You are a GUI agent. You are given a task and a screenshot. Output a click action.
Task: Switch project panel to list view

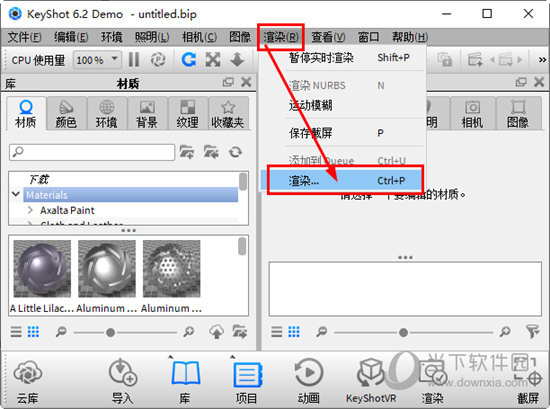tap(276, 331)
